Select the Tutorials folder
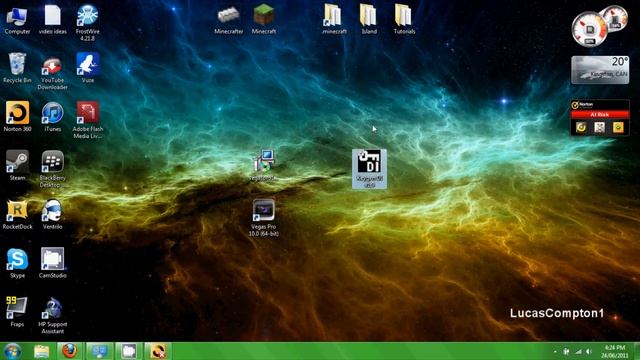This screenshot has height=360, width=640. (x=404, y=20)
